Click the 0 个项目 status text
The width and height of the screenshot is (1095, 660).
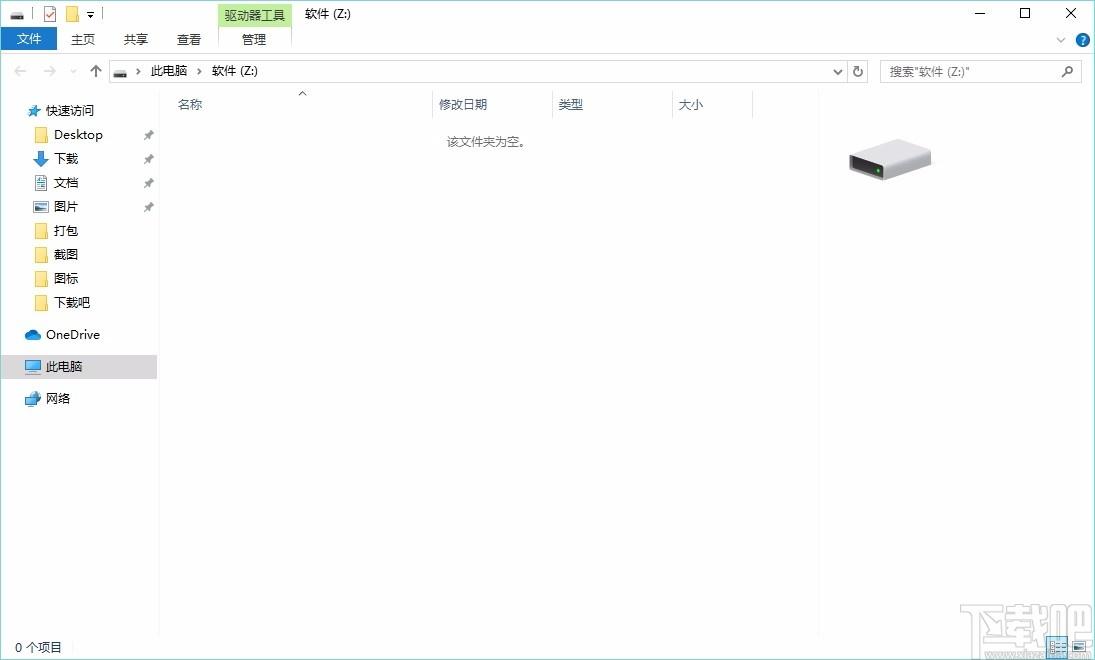coord(38,647)
